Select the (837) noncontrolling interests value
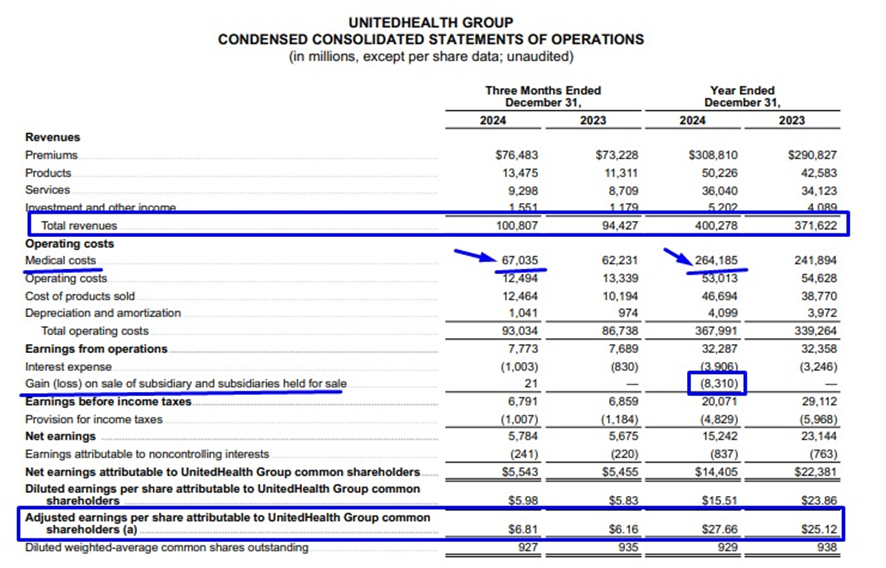 [x=723, y=454]
